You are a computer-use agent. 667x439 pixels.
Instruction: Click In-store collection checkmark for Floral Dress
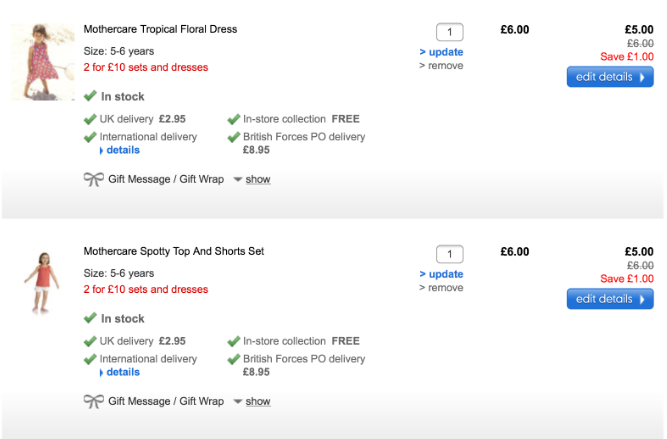click(x=233, y=119)
